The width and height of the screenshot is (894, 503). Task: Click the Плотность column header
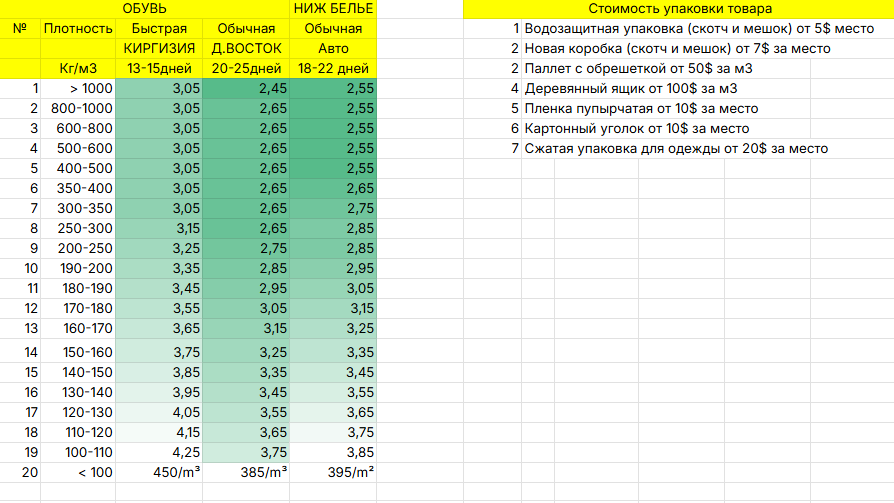78,28
